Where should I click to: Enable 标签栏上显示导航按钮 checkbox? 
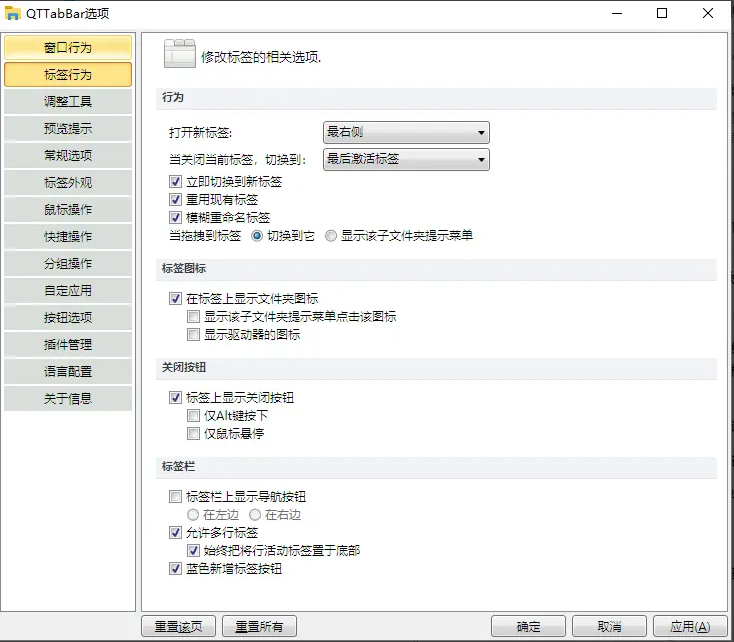[176, 496]
